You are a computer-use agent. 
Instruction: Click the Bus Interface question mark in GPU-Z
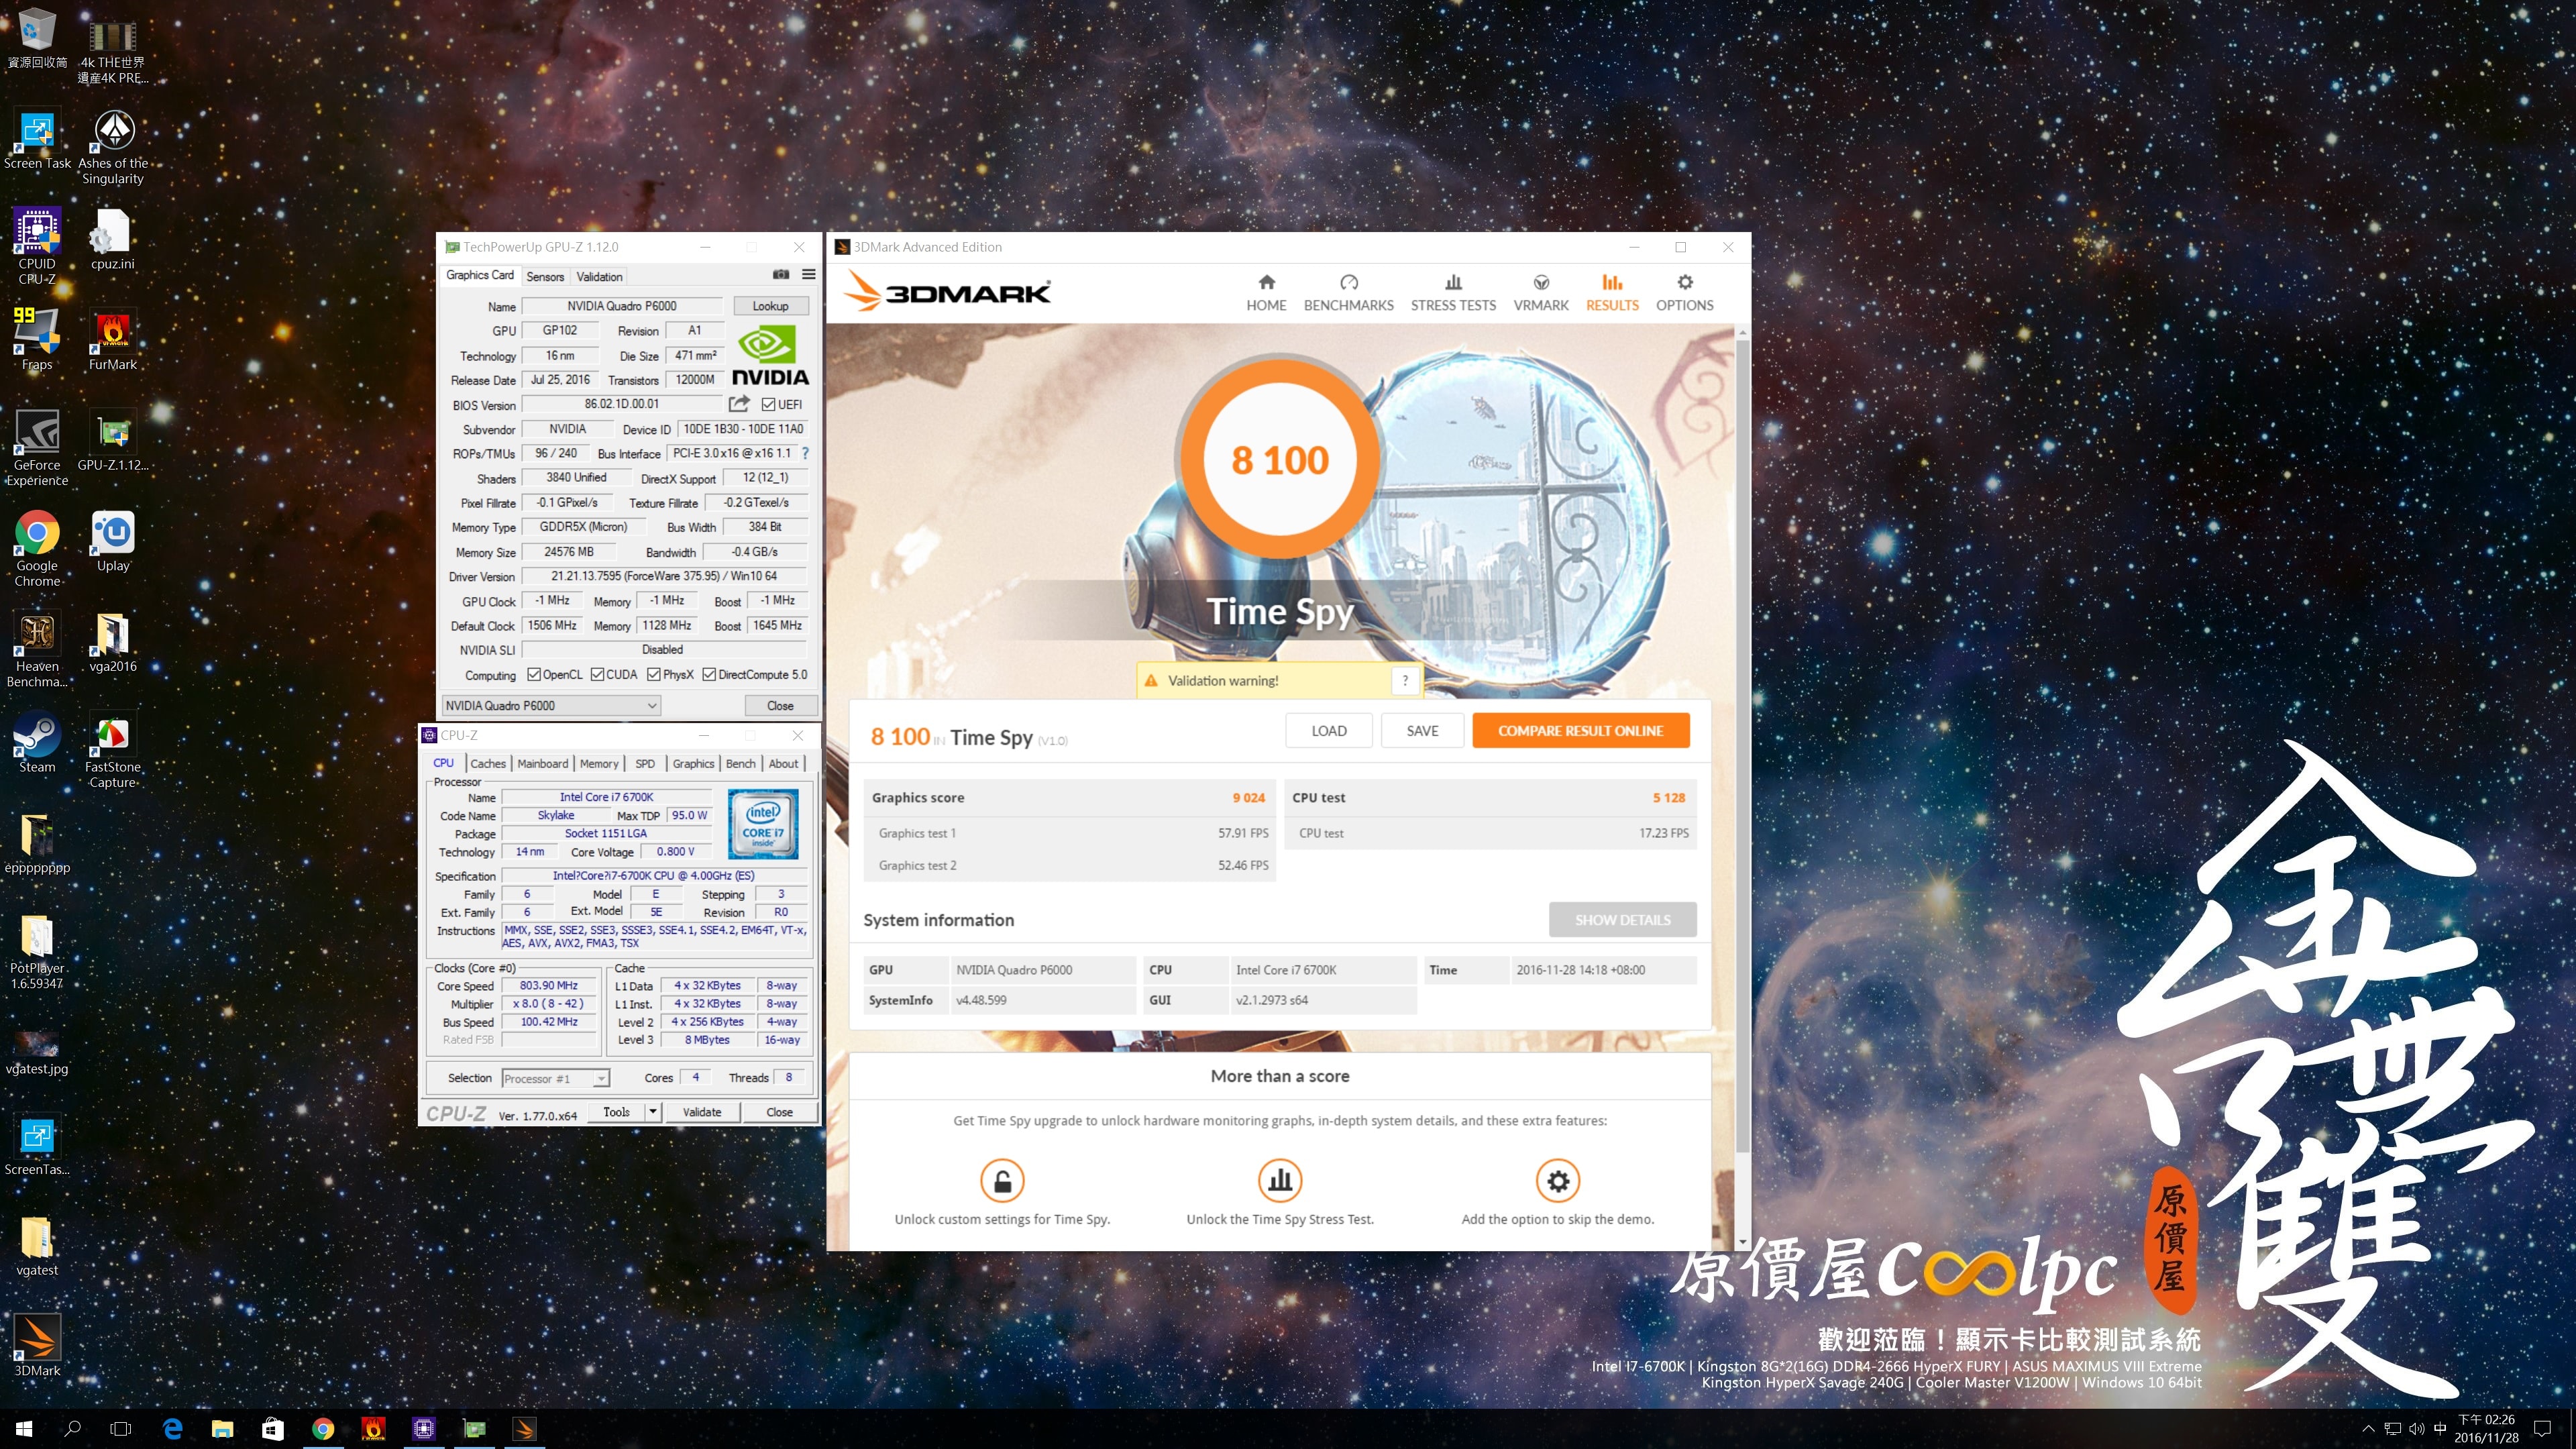pyautogui.click(x=805, y=453)
